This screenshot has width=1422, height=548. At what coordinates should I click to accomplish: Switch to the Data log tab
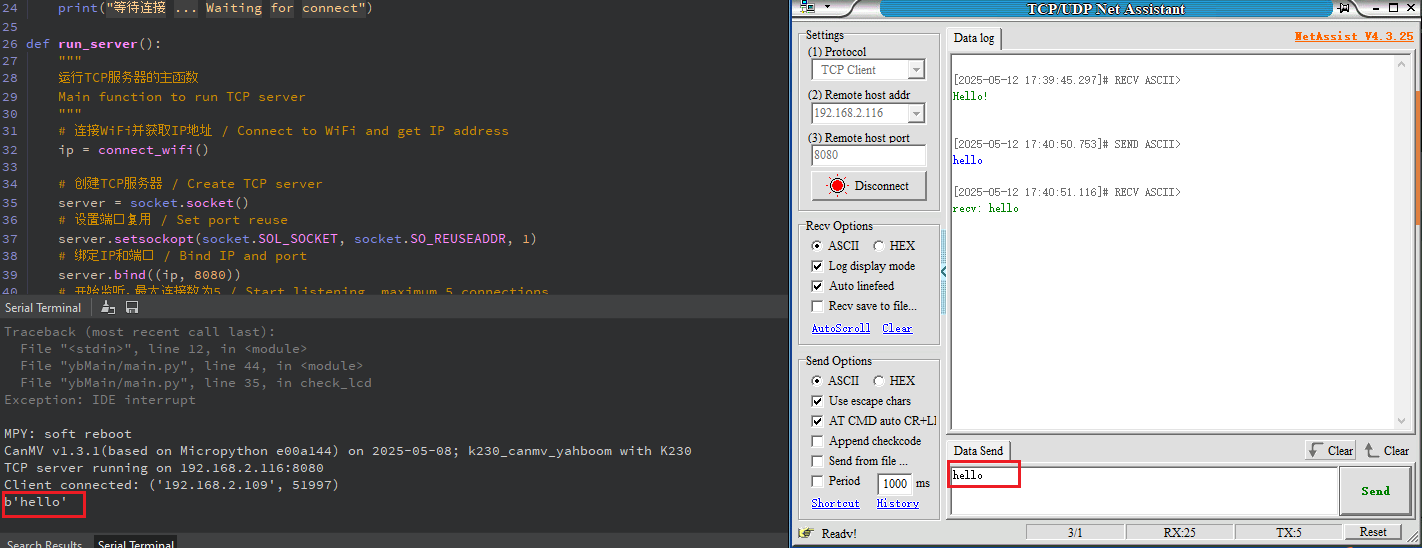coord(974,38)
